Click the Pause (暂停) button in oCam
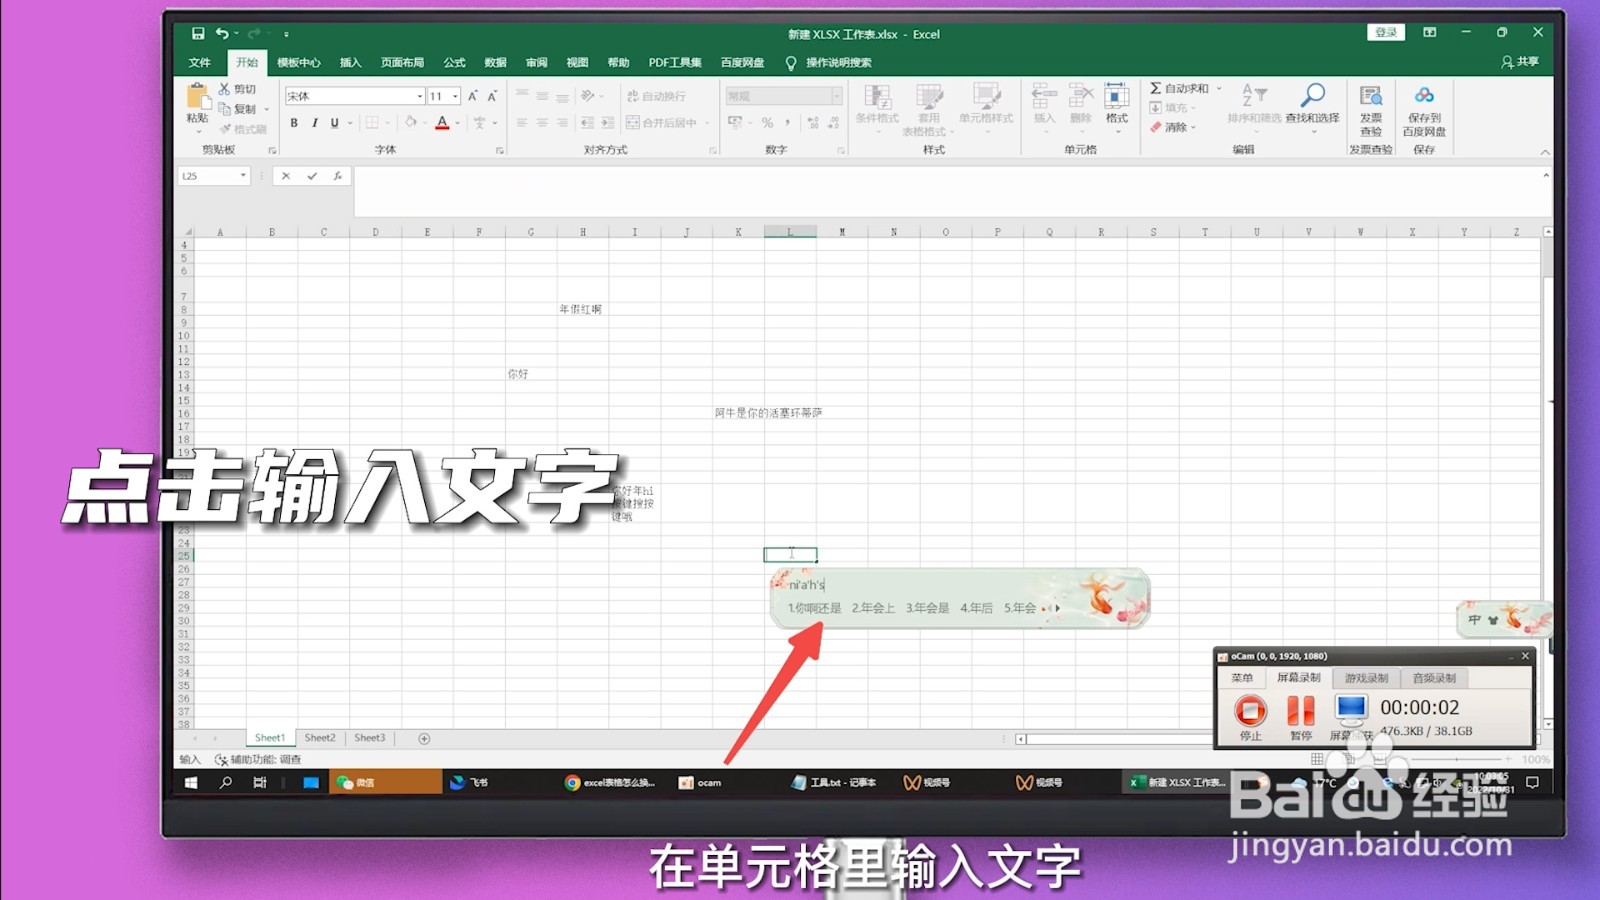This screenshot has width=1600, height=900. pyautogui.click(x=1300, y=710)
